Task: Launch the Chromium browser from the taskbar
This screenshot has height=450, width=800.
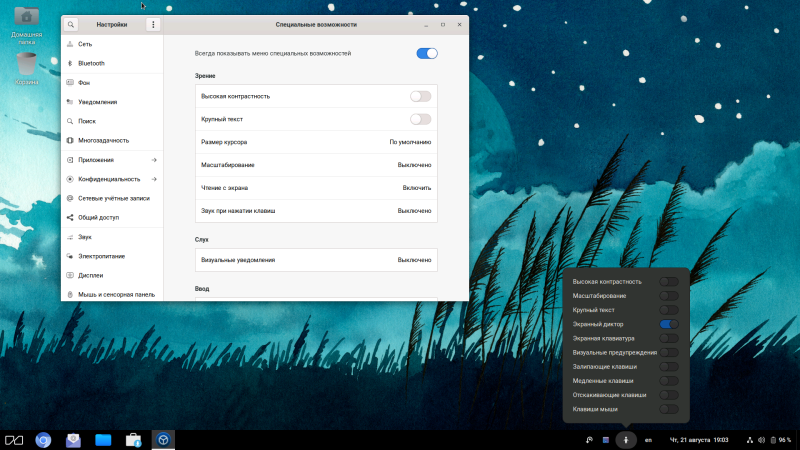Action: pos(44,439)
